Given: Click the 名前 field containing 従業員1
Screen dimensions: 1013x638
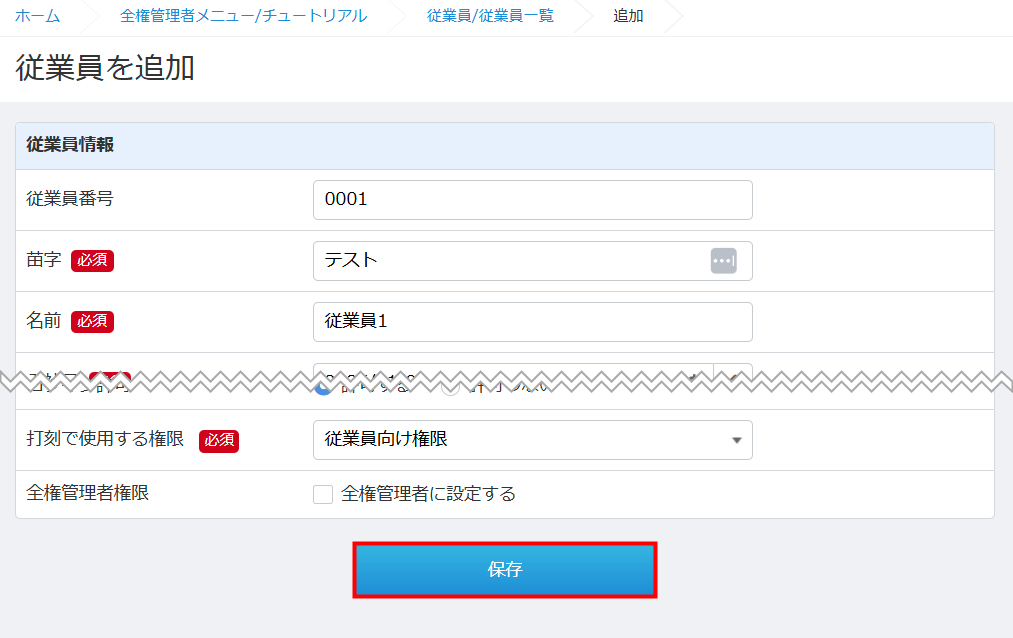Looking at the screenshot, I should click(x=532, y=322).
